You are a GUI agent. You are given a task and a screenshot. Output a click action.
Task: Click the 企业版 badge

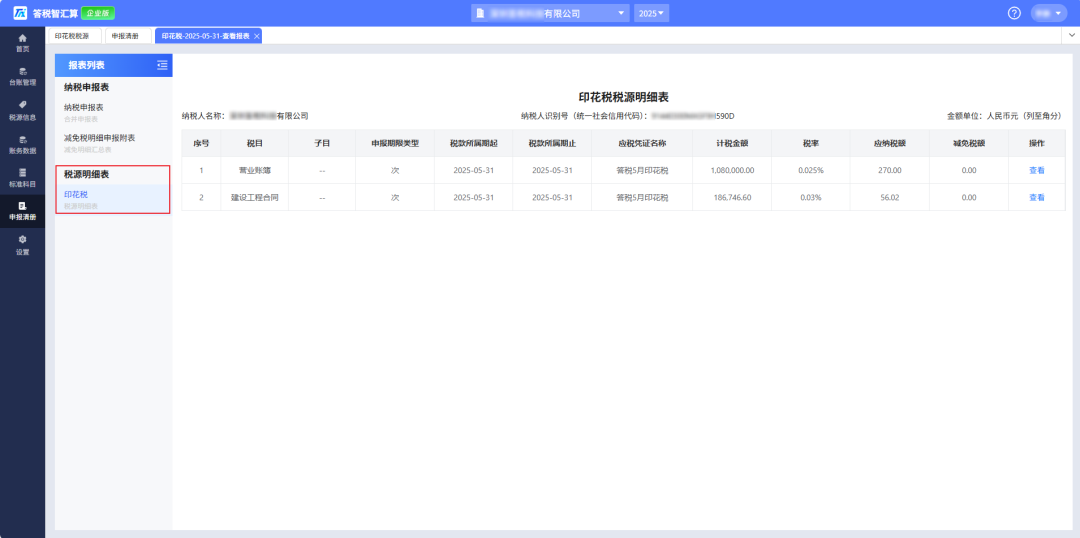(98, 13)
